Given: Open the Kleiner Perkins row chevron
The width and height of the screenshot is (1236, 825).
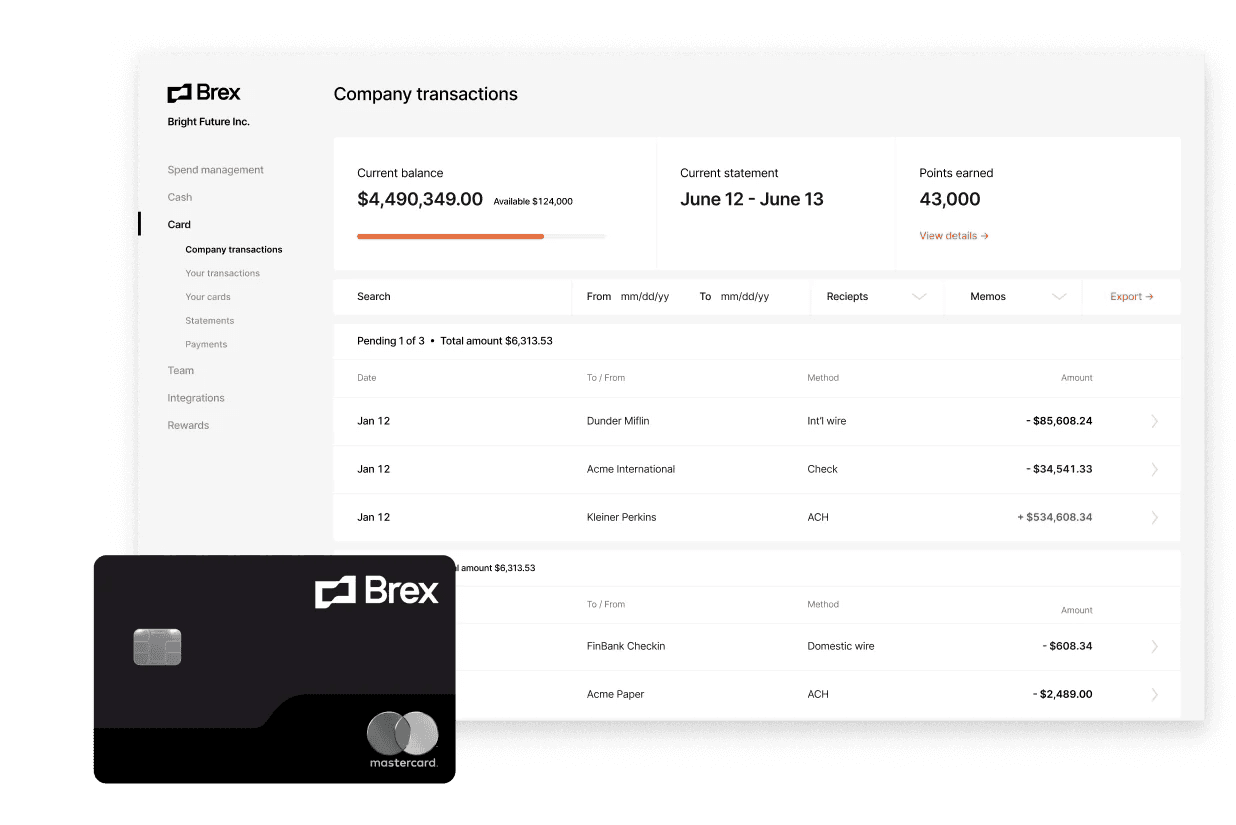Looking at the screenshot, I should pos(1155,517).
